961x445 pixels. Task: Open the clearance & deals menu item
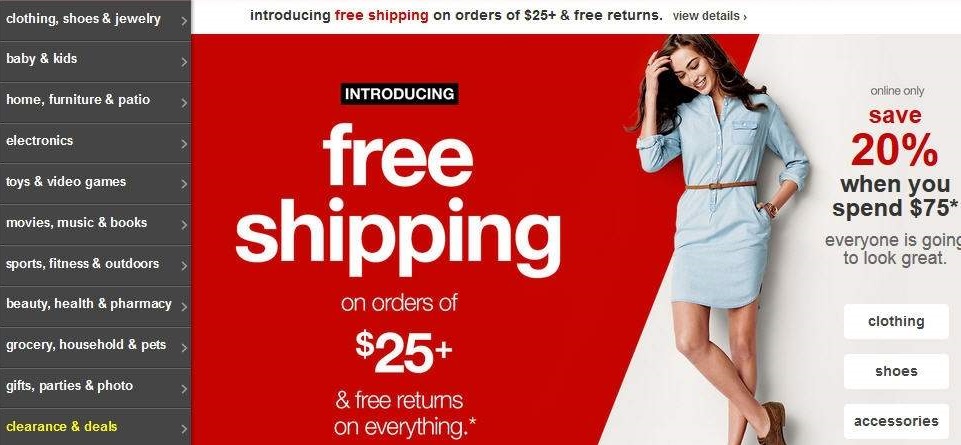click(x=96, y=427)
